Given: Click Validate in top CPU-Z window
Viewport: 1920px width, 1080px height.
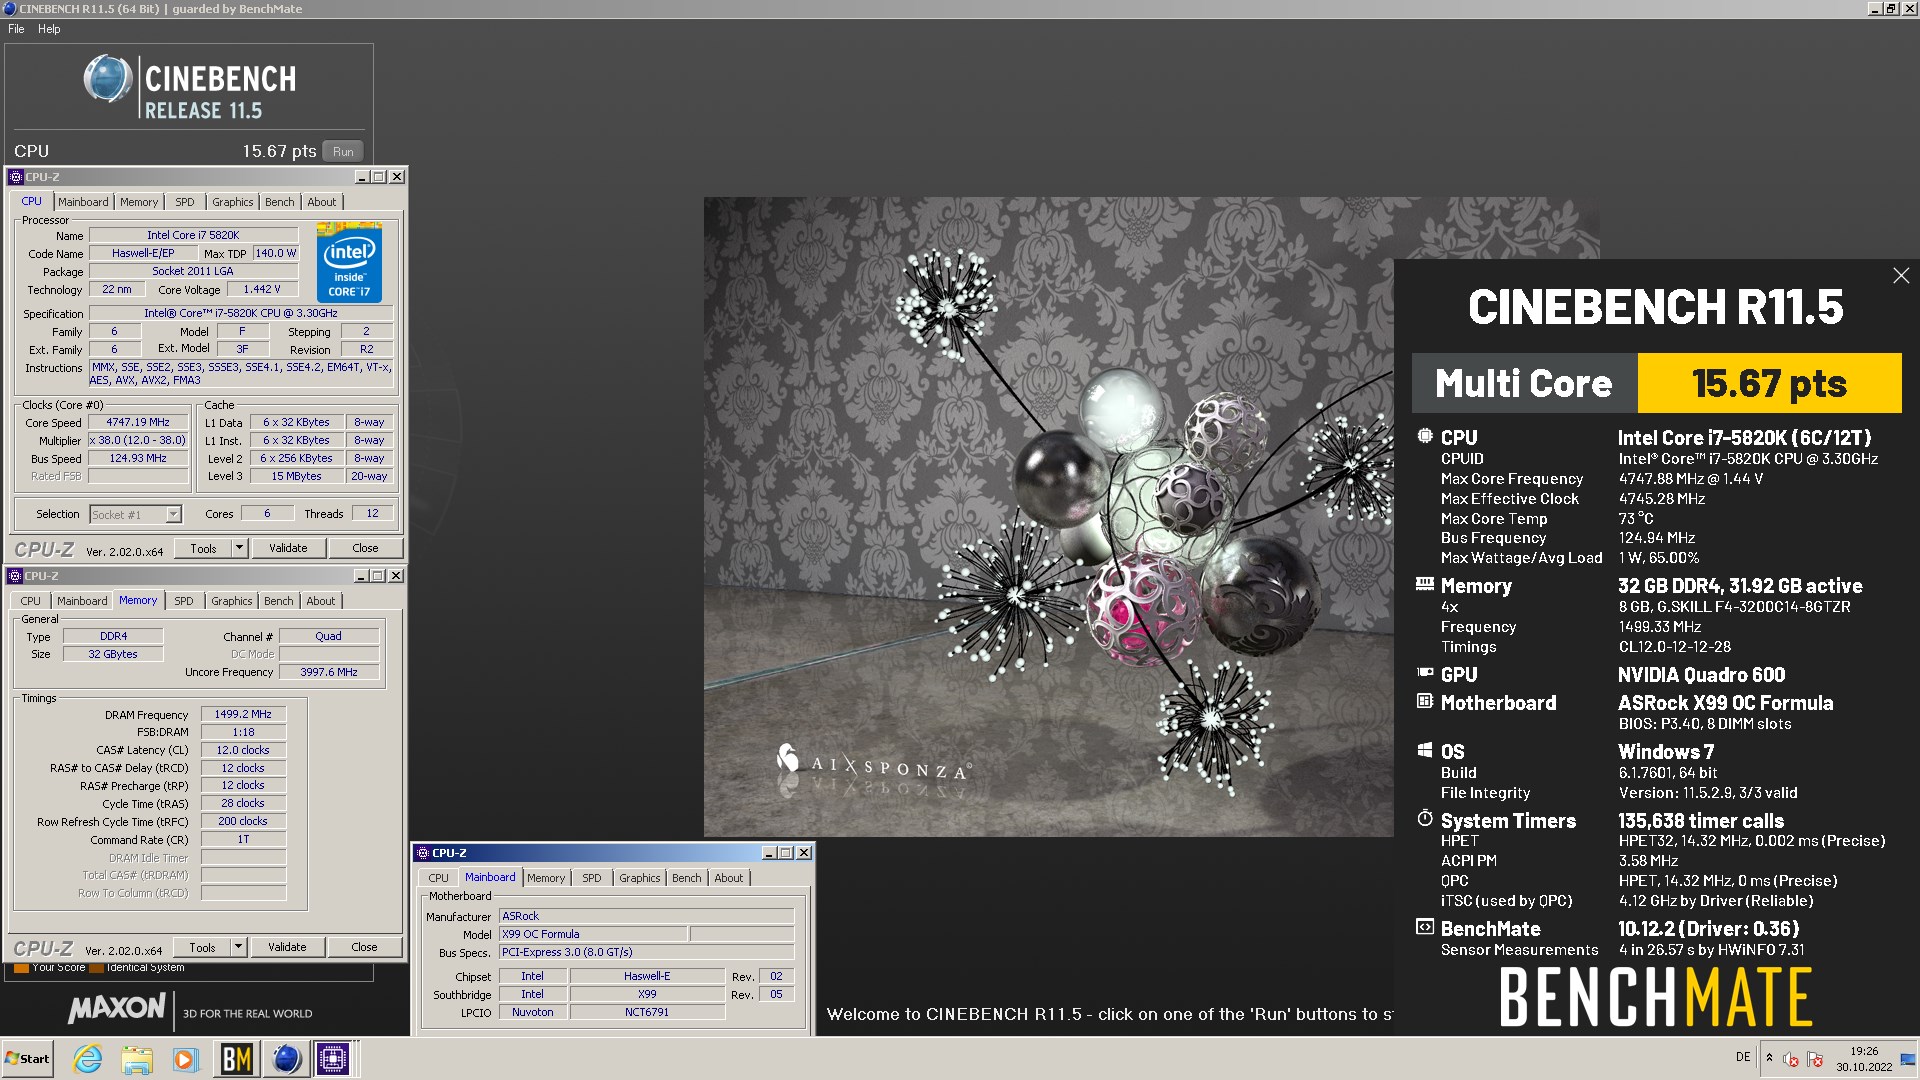Looking at the screenshot, I should click(x=288, y=548).
